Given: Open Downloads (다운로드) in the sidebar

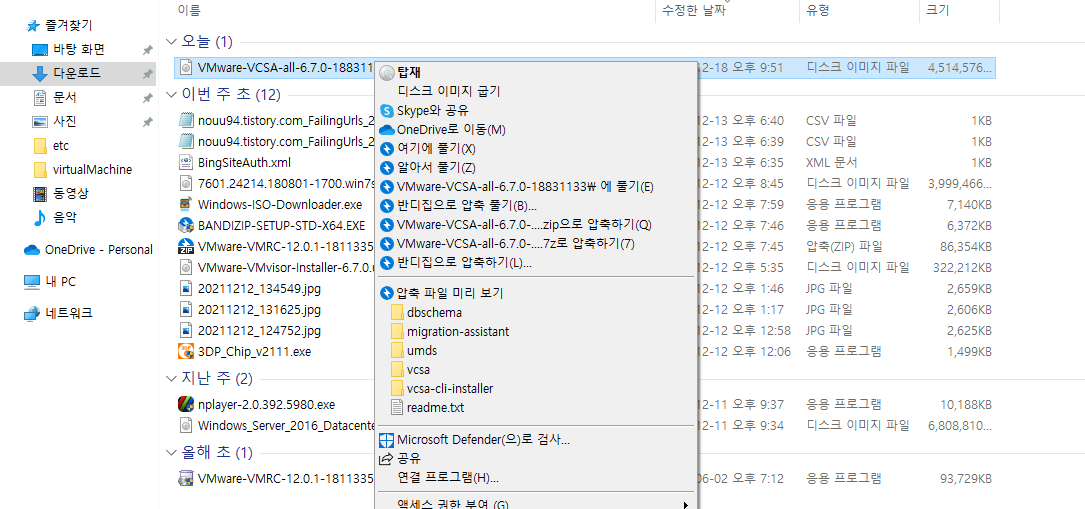Looking at the screenshot, I should pyautogui.click(x=76, y=73).
